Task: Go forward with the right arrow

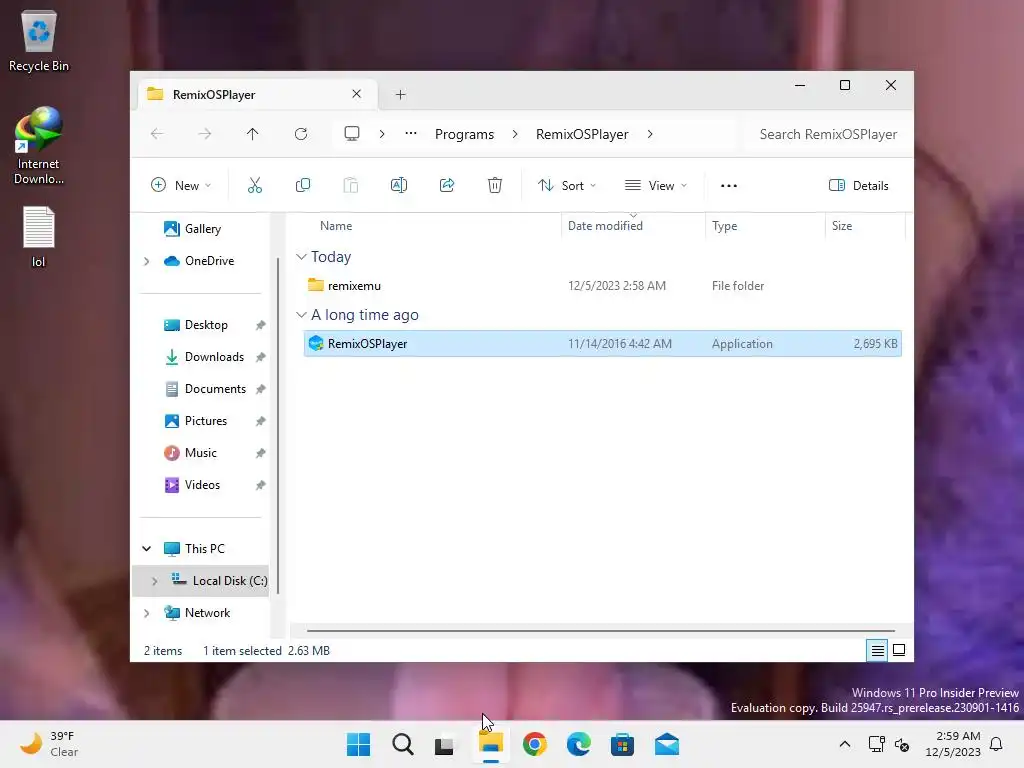Action: pos(204,134)
